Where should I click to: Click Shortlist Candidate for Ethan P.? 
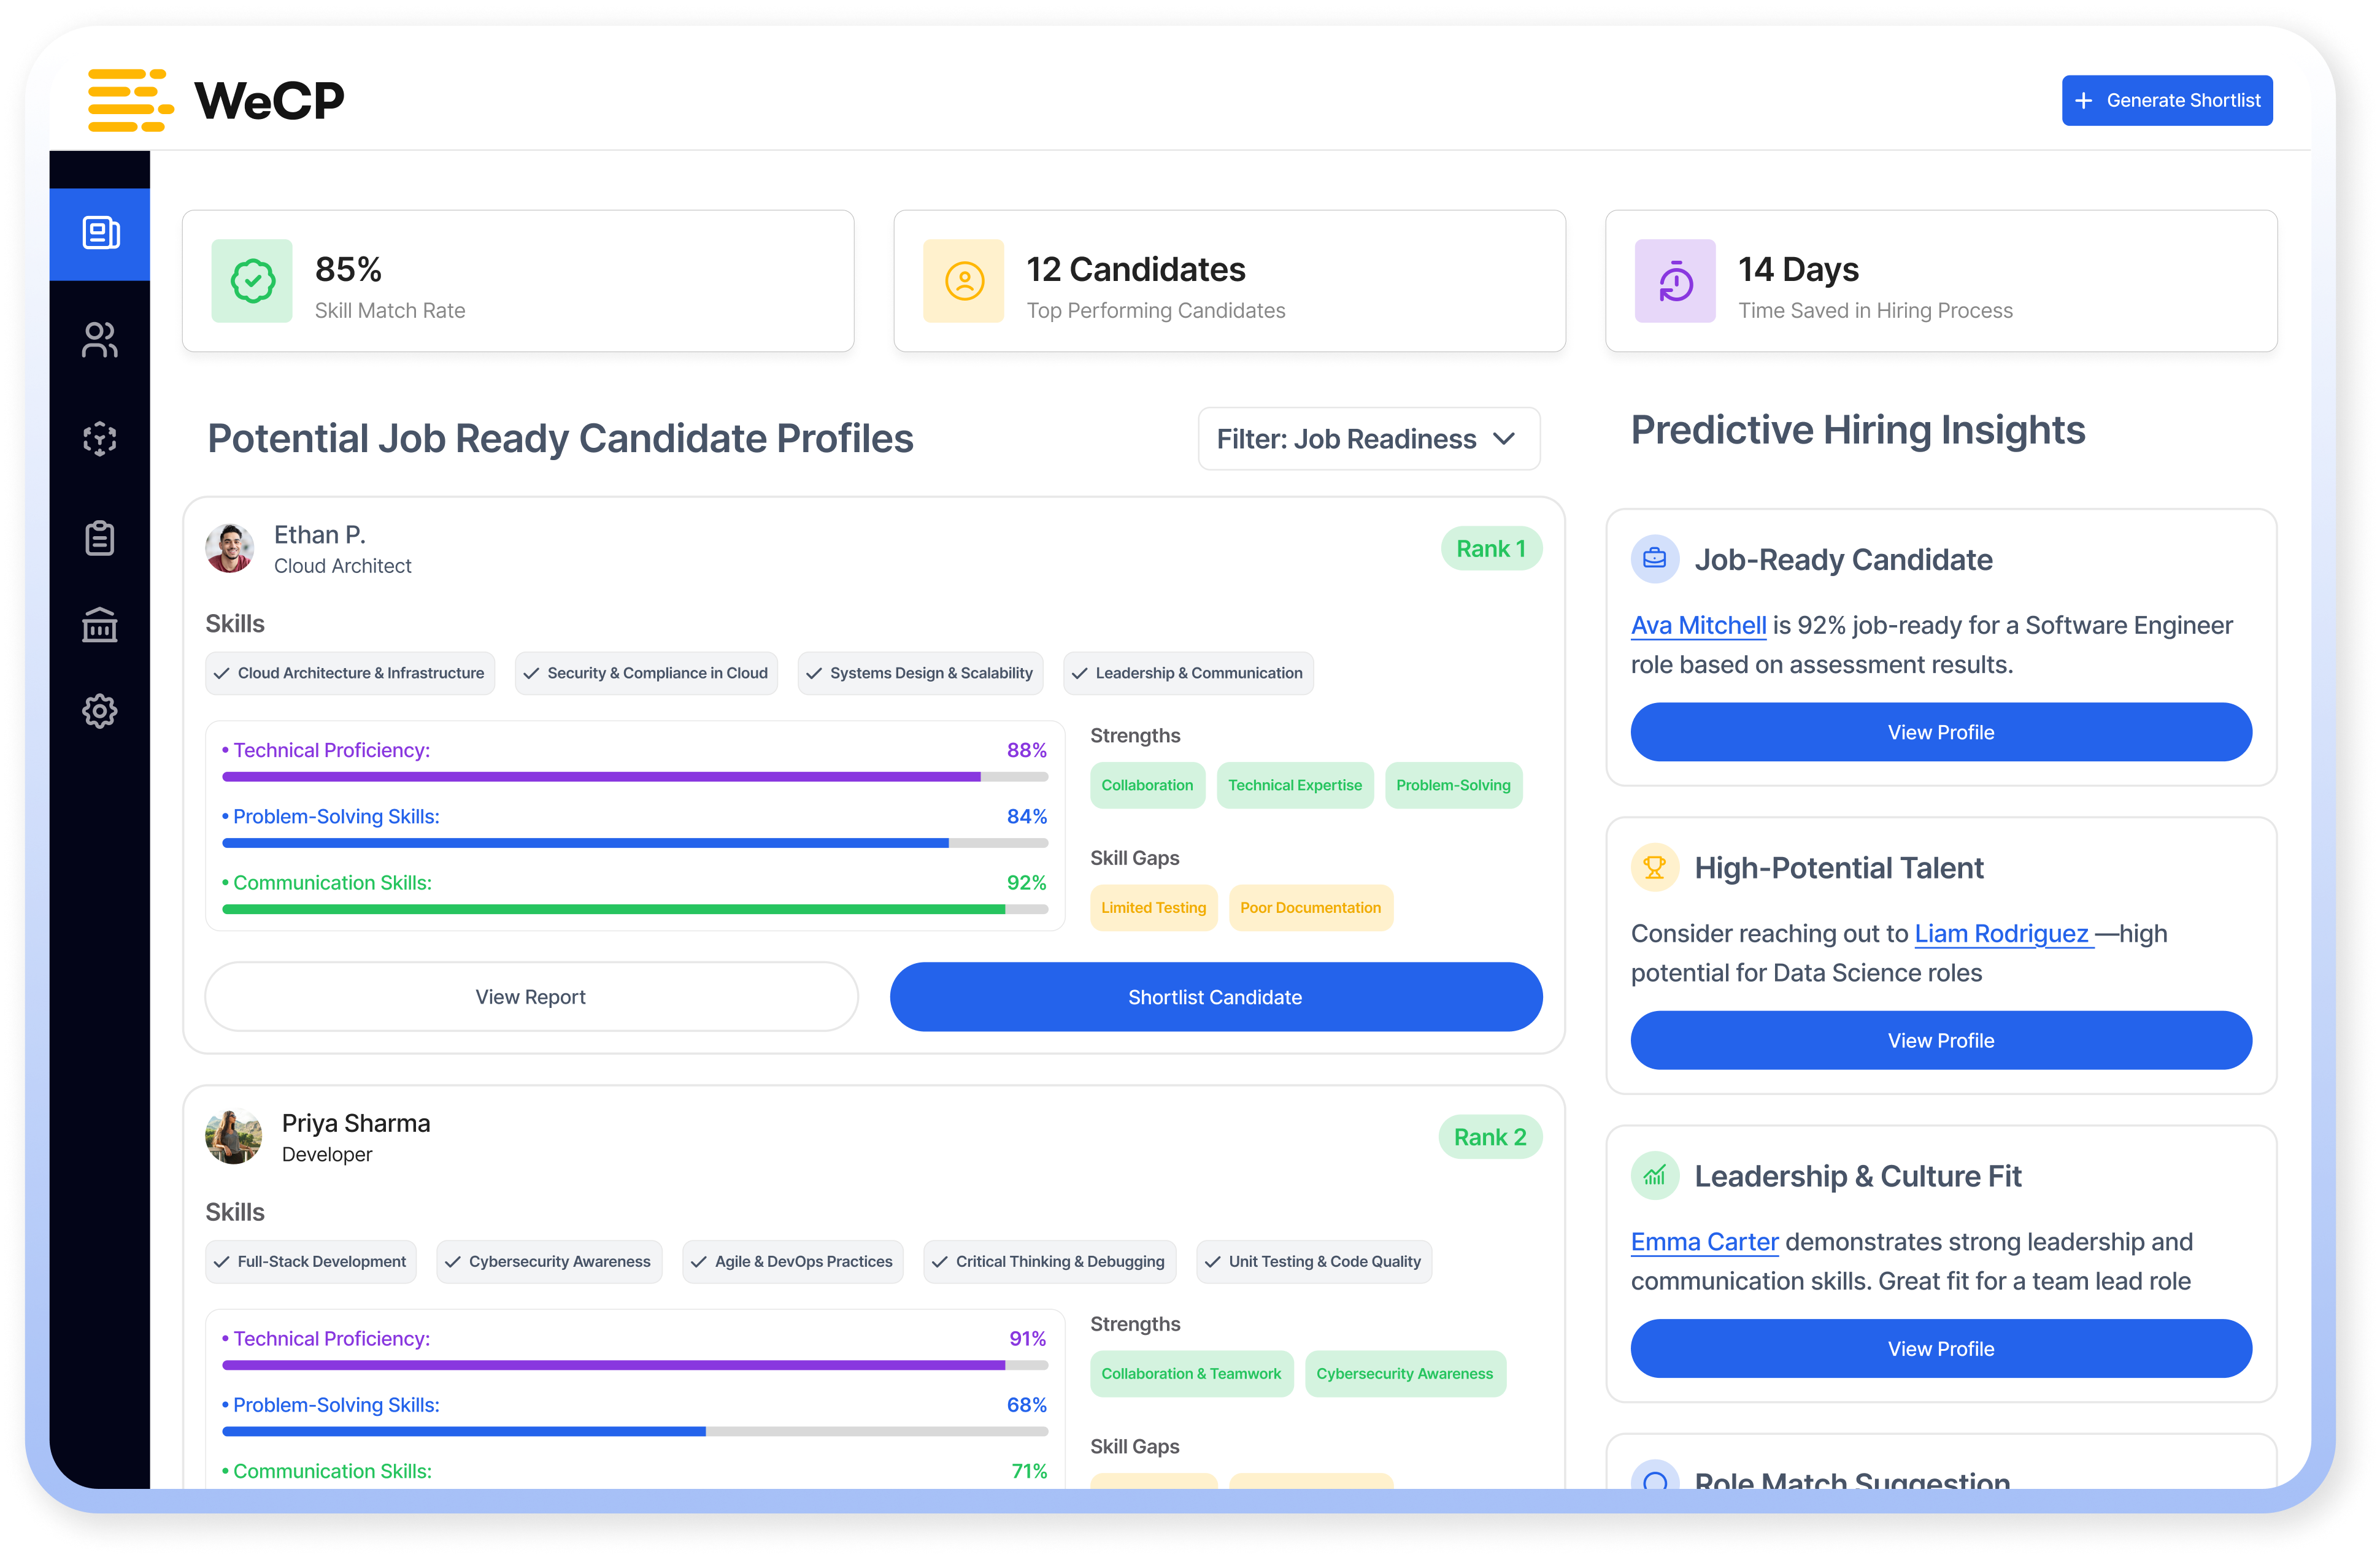pos(1216,997)
